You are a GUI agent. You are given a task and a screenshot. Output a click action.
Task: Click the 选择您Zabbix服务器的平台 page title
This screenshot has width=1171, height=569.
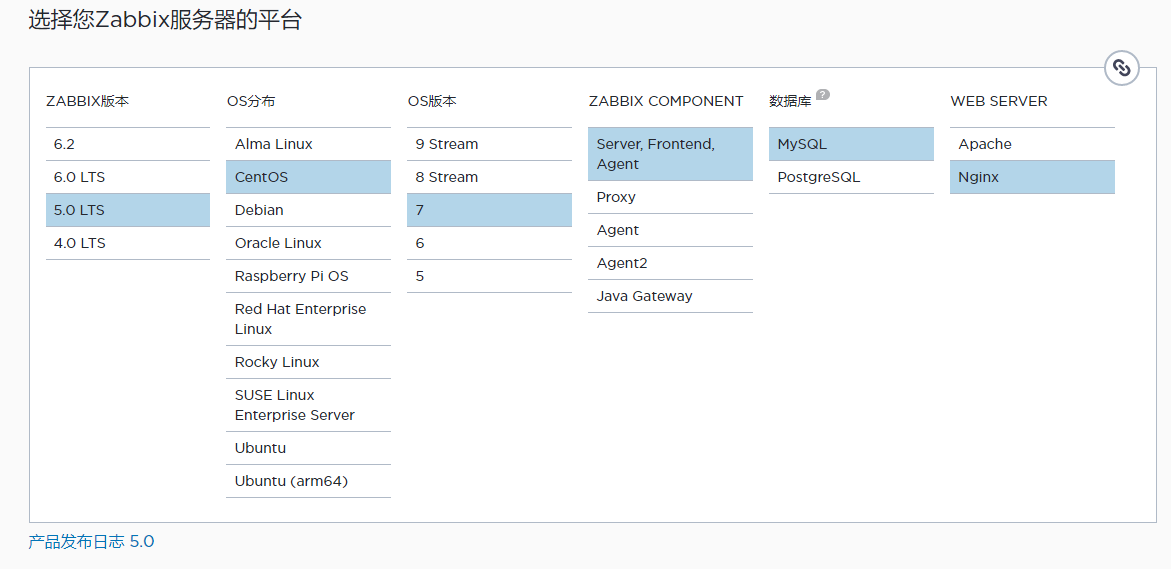point(165,20)
